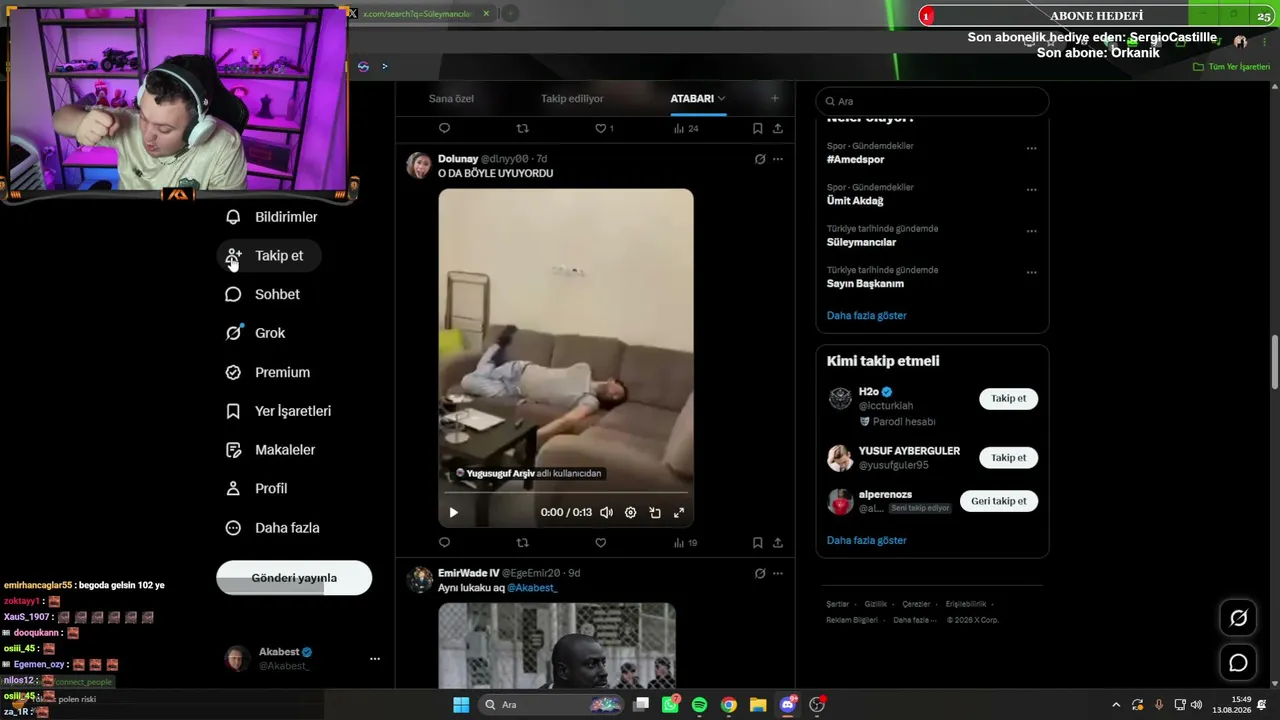Like the post with 1 like
The width and height of the screenshot is (1280, 720).
coord(604,128)
